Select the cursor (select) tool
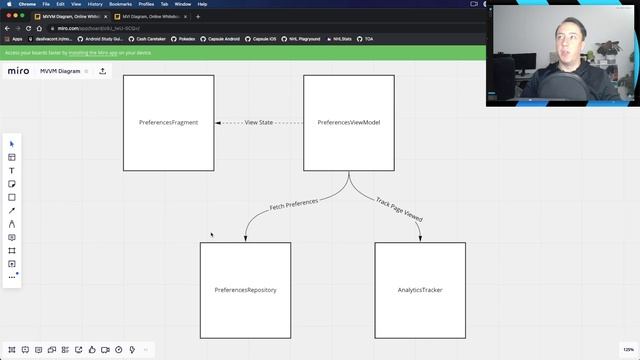Viewport: 640px width, 360px height. [11, 144]
